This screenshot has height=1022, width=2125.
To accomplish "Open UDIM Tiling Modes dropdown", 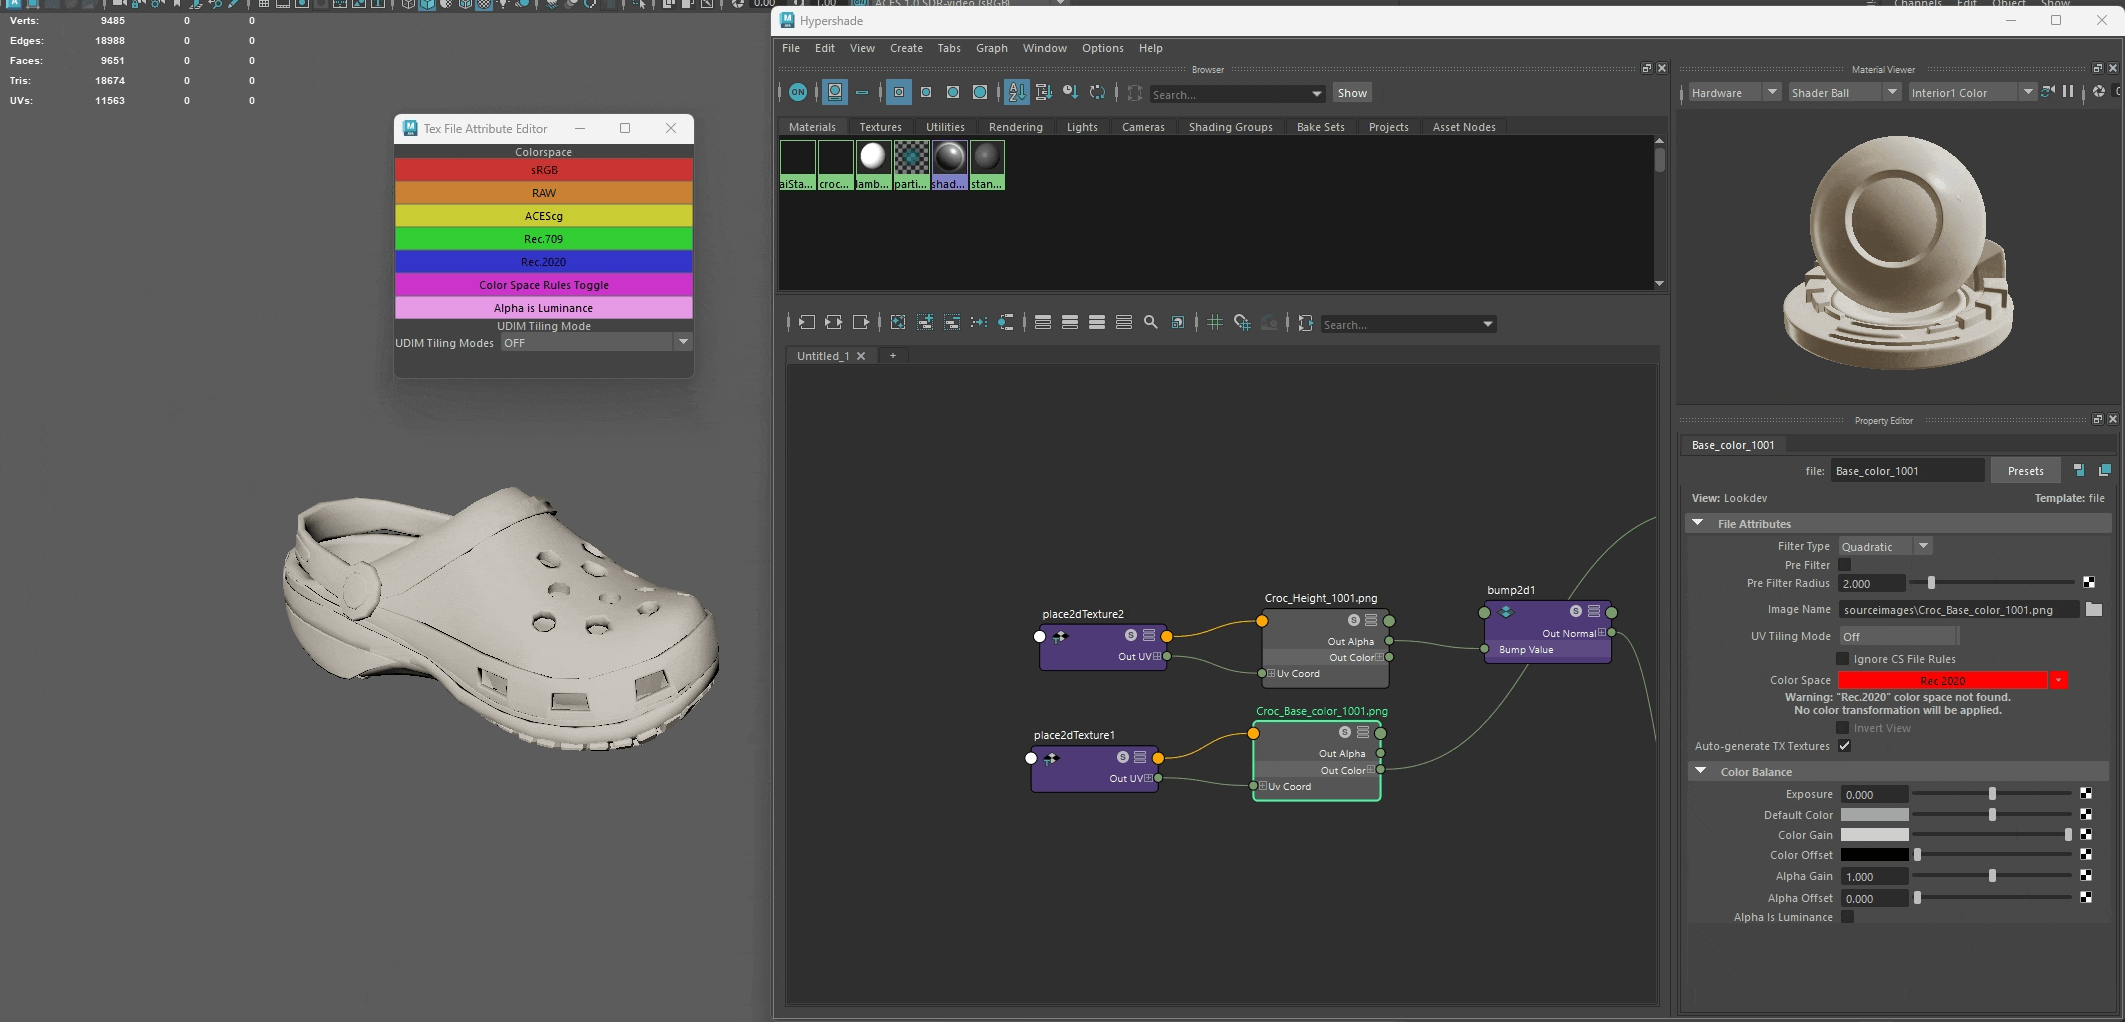I will tap(597, 342).
